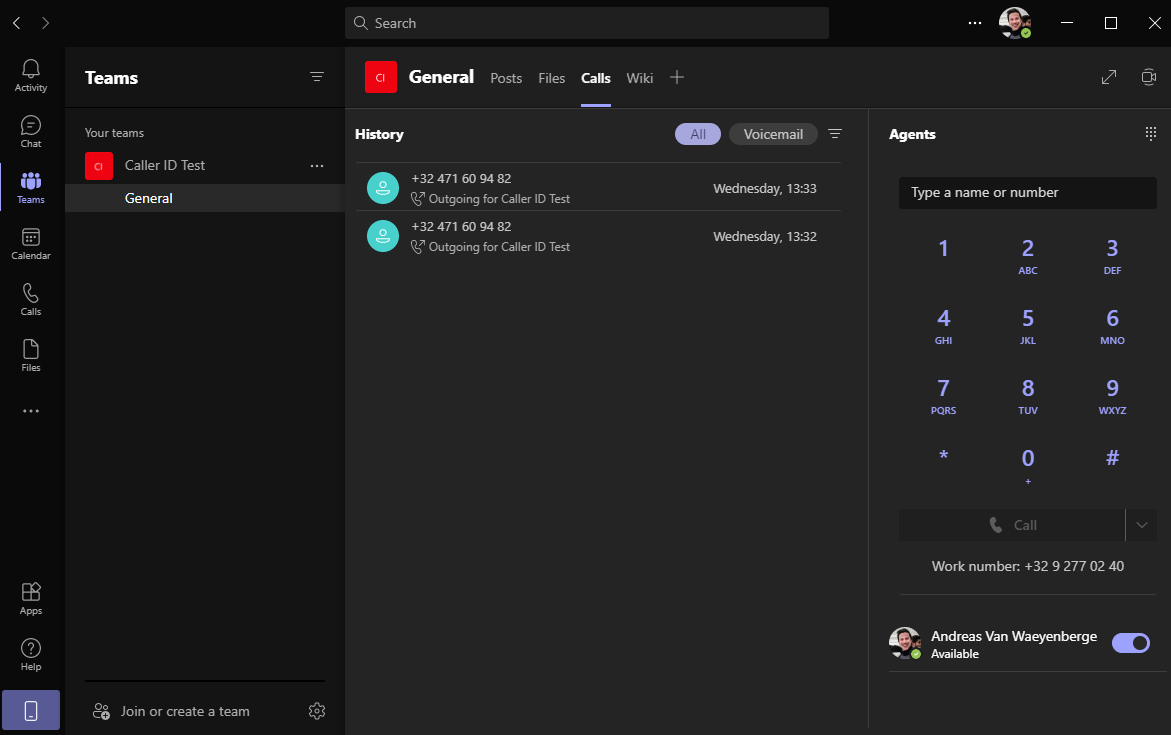Click the History heading
1171x735 pixels.
click(x=379, y=134)
